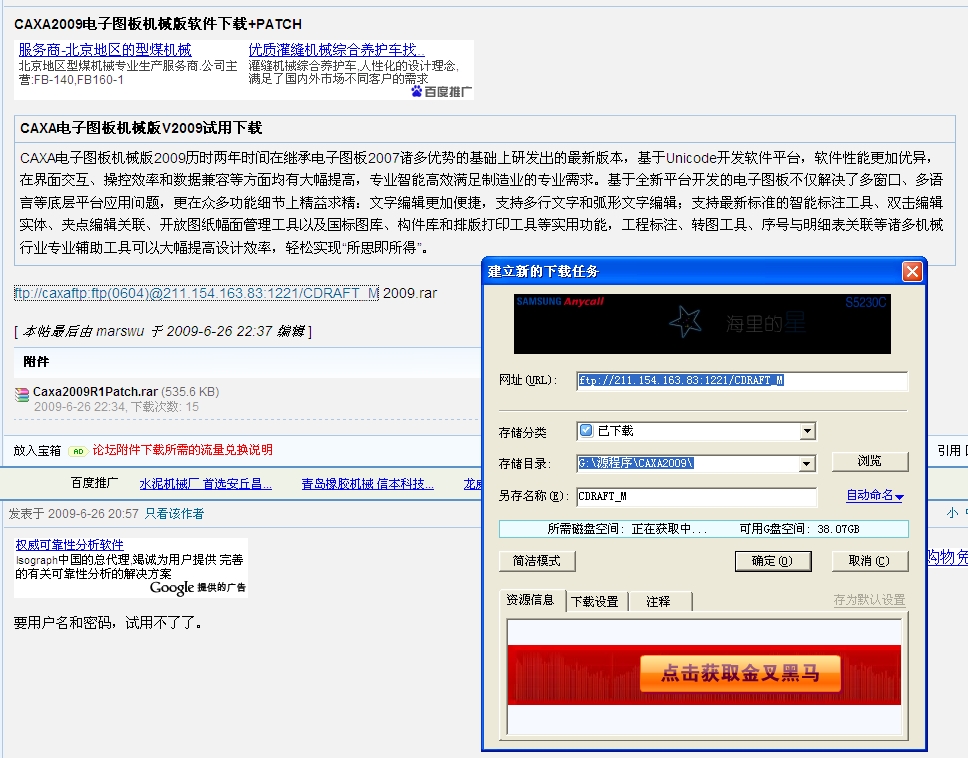Click the 附件 attachment section header
Image resolution: width=968 pixels, height=758 pixels.
(x=36, y=362)
